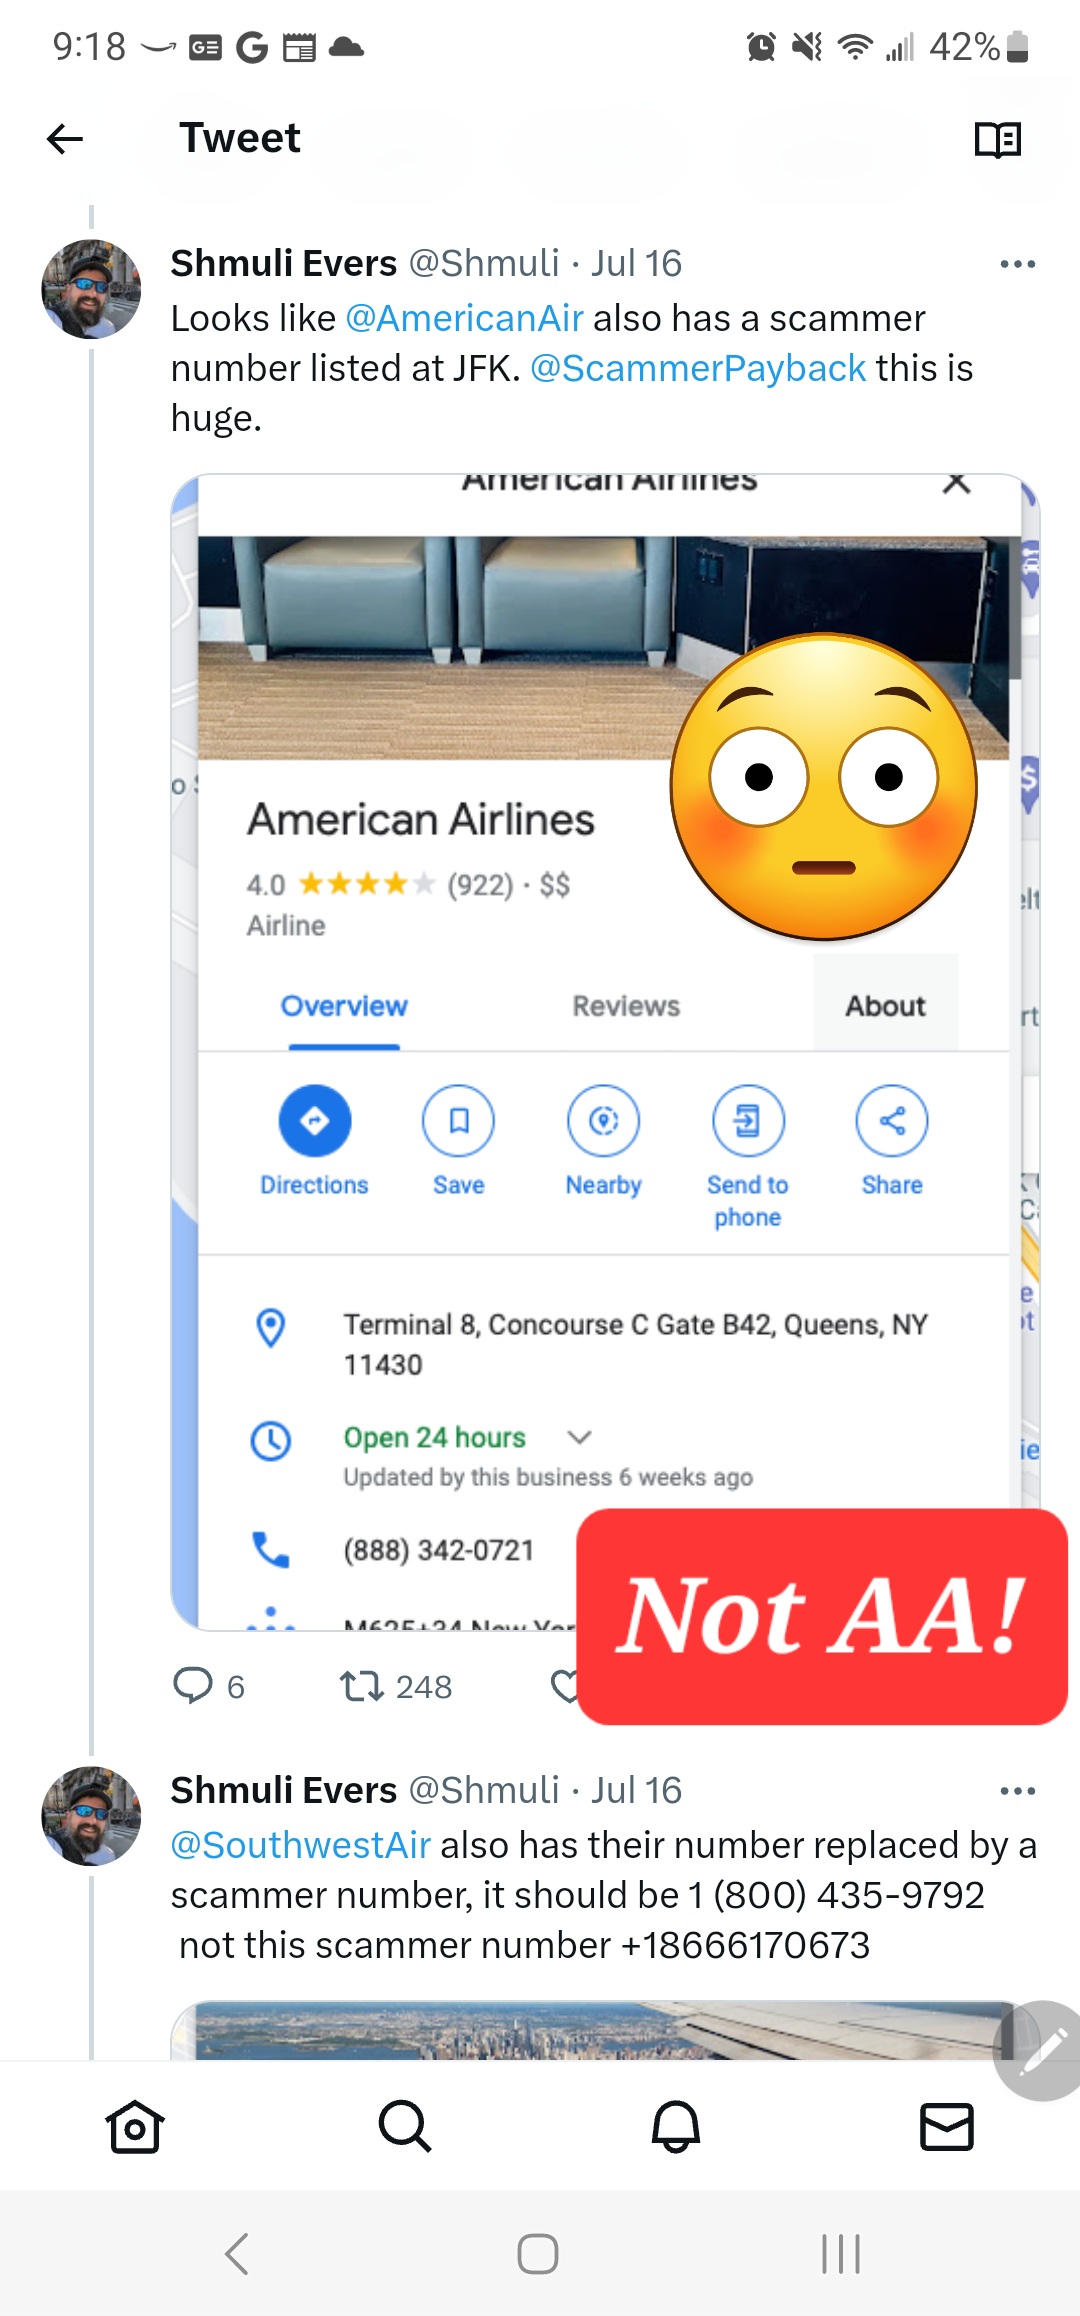Open Notifications via the bell icon

(676, 2125)
